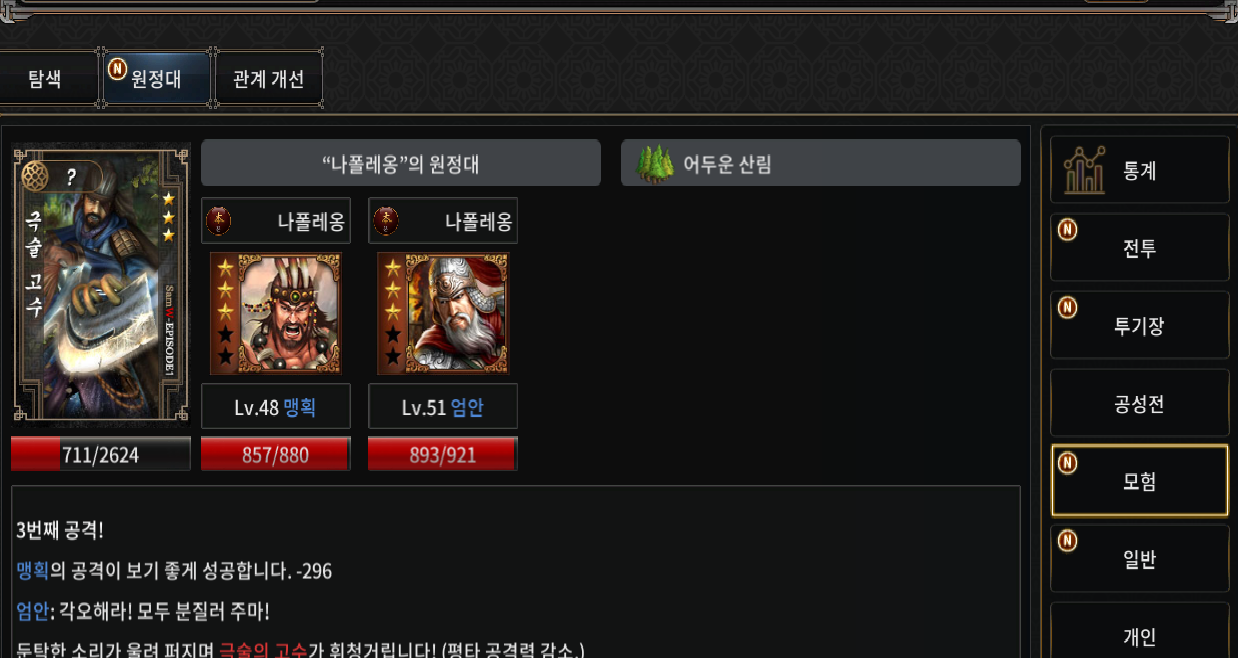
Task: Click the enemy HP bar 711/2624
Action: coord(100,454)
